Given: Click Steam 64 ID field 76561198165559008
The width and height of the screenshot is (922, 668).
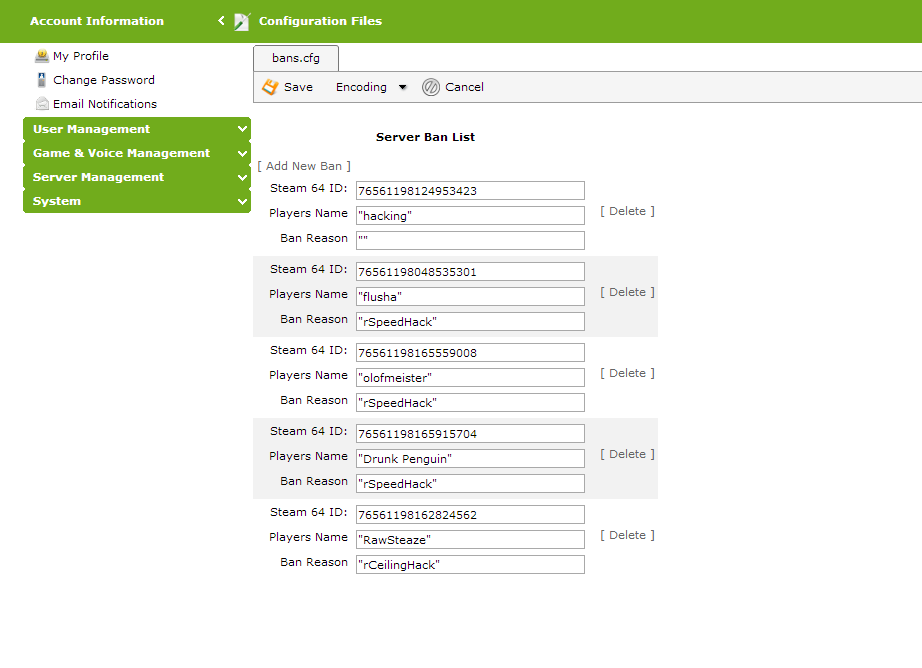Looking at the screenshot, I should pyautogui.click(x=470, y=353).
